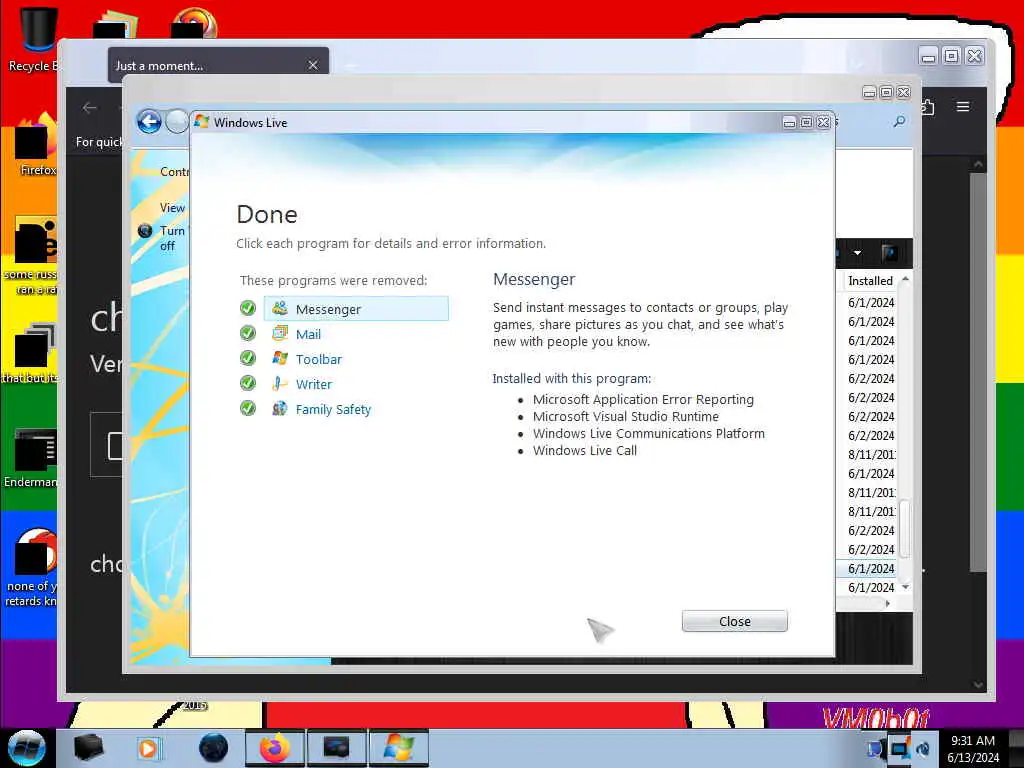
Task: Click the Windows Live taskbar button
Action: coord(398,748)
